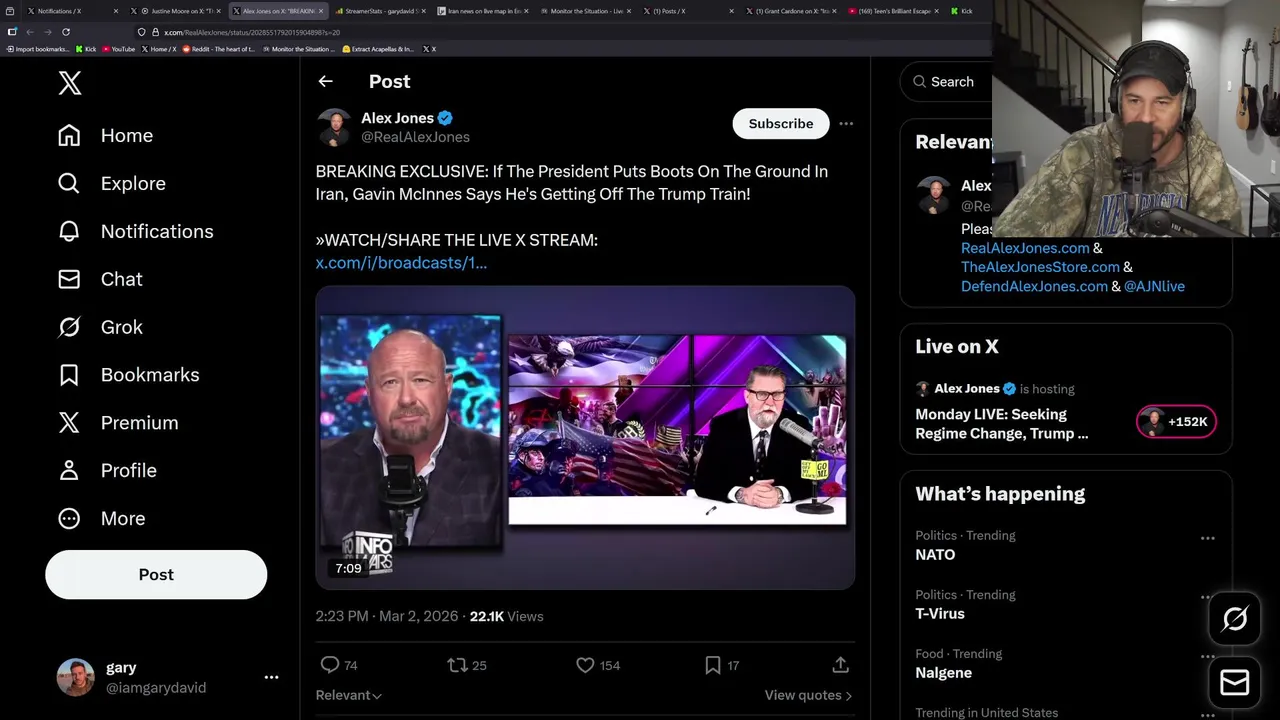Open the Import bookmarks item

click(x=38, y=49)
